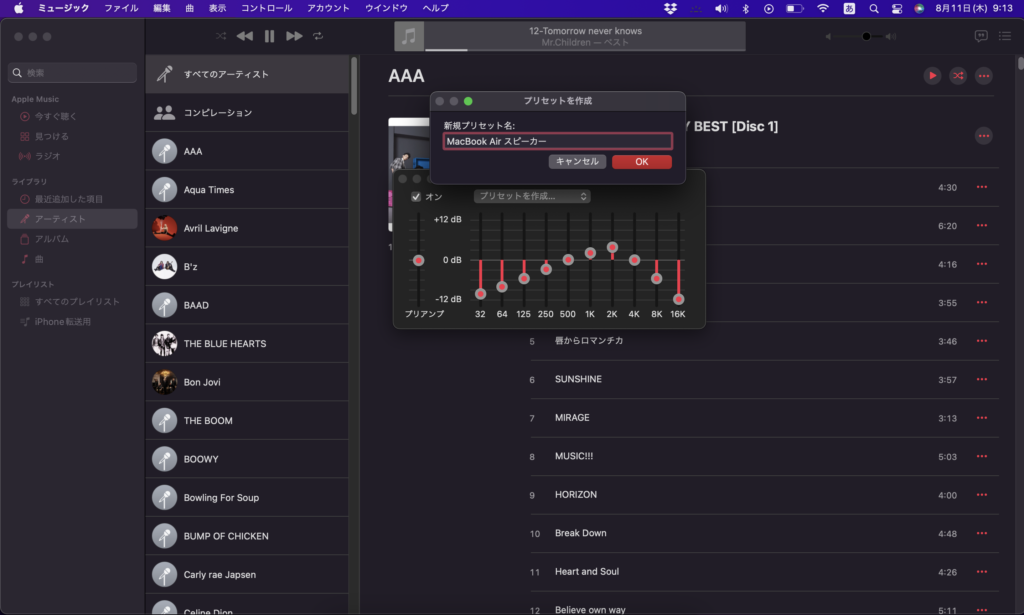Open the more options menu beside AAA header
The image size is (1024, 615).
coord(984,76)
